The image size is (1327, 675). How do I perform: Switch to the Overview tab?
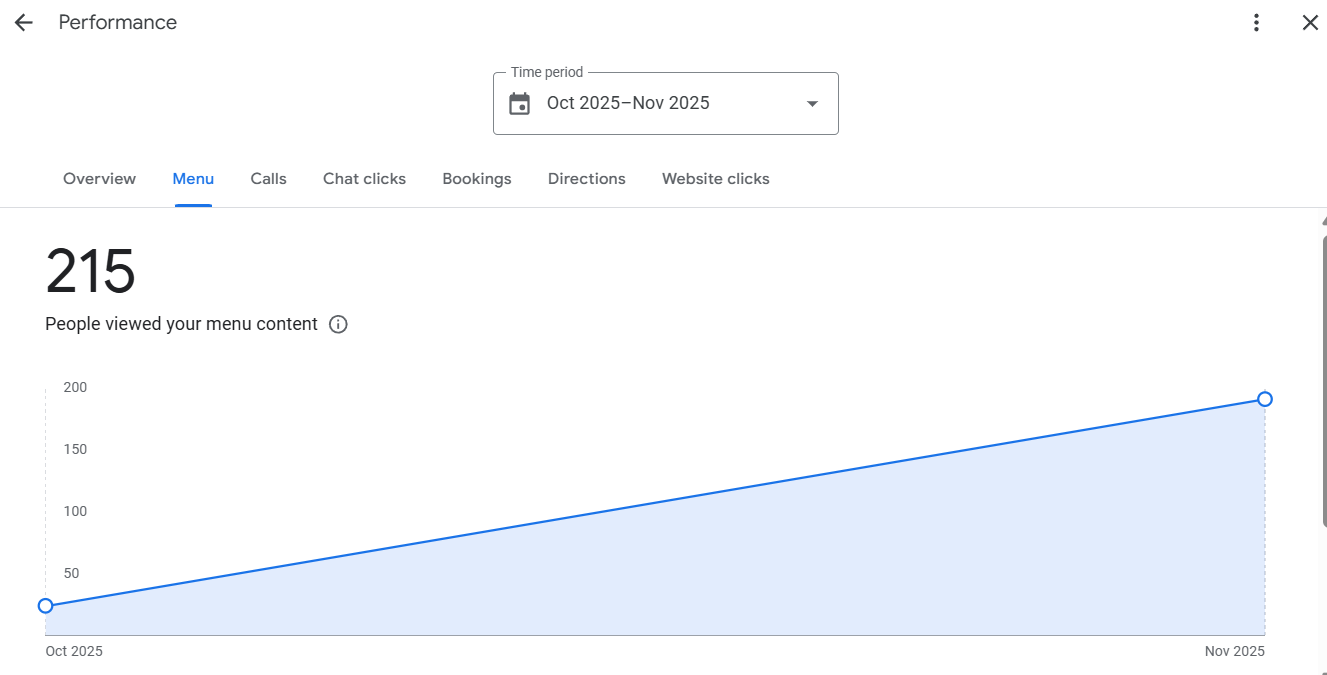(x=99, y=179)
